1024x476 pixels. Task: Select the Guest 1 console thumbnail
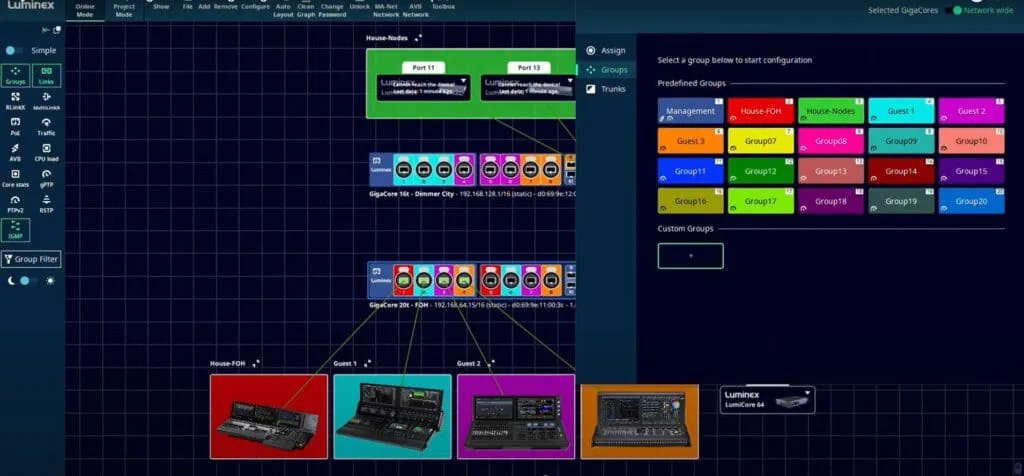pos(392,417)
